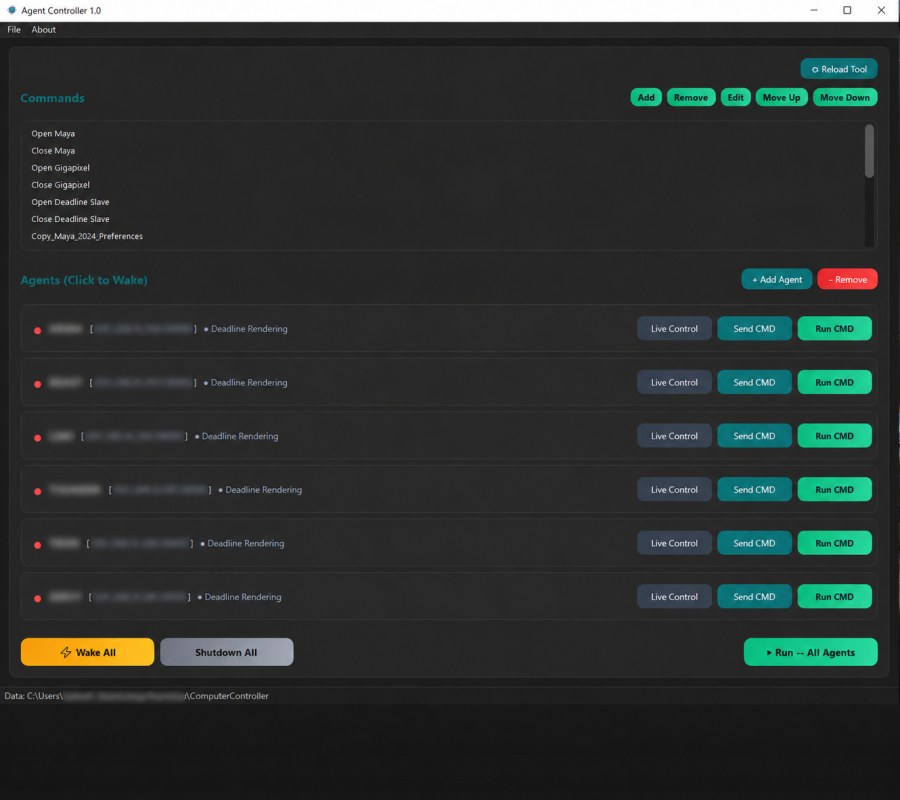Click the first agent's red status dot
This screenshot has width=900, height=800.
pyautogui.click(x=37, y=331)
